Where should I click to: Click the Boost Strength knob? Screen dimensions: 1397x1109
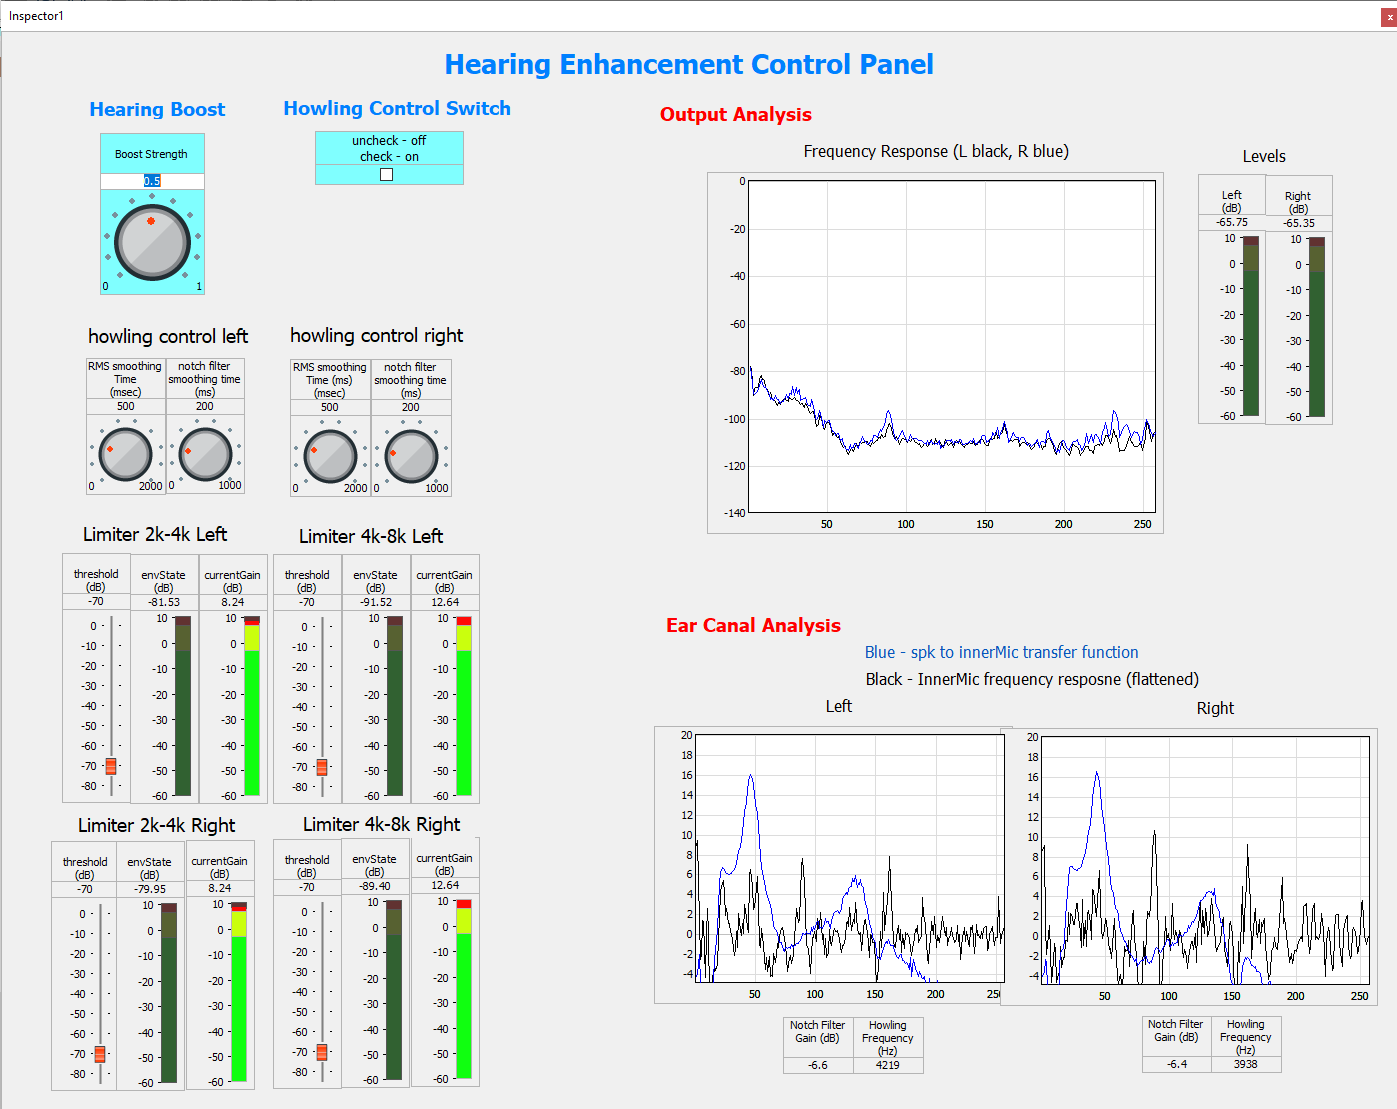click(x=152, y=243)
